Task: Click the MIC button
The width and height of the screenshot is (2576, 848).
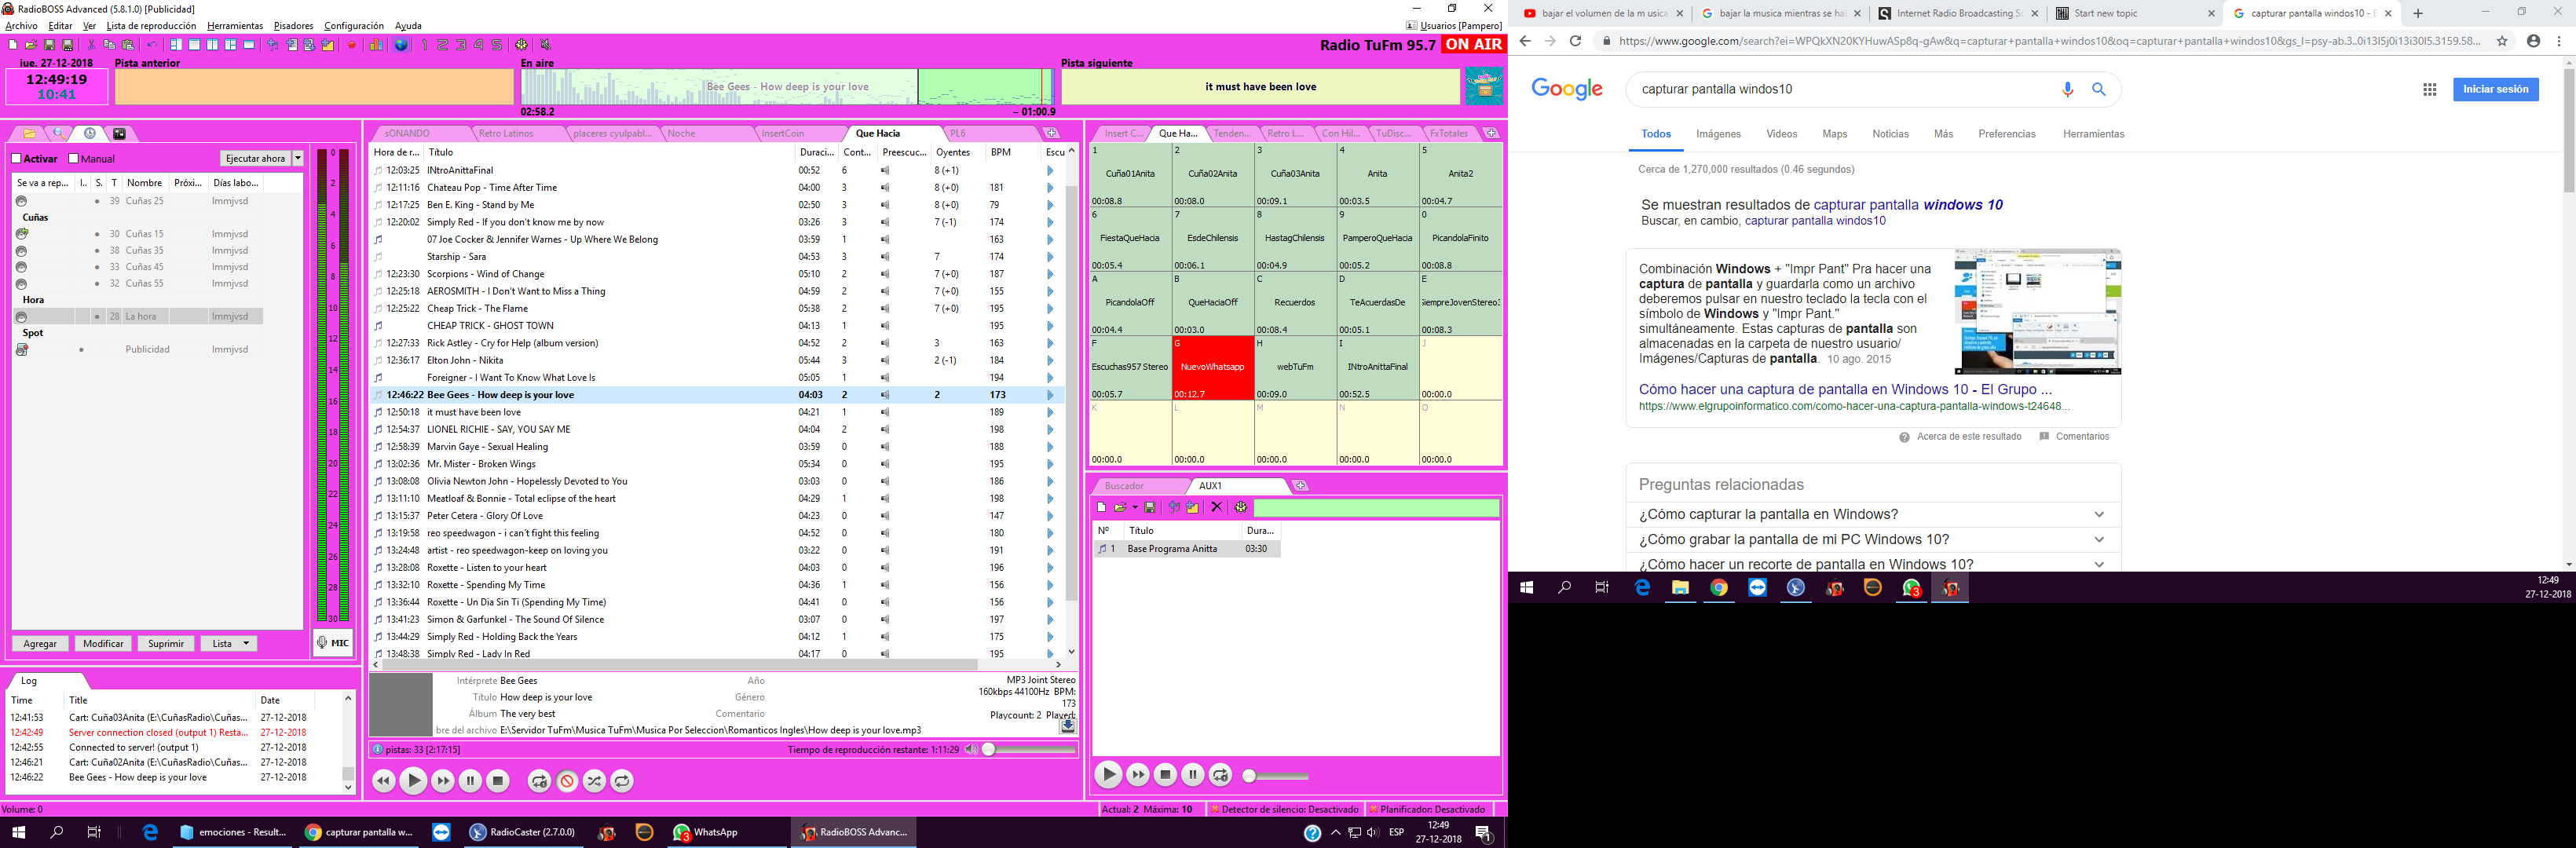Action: point(333,643)
